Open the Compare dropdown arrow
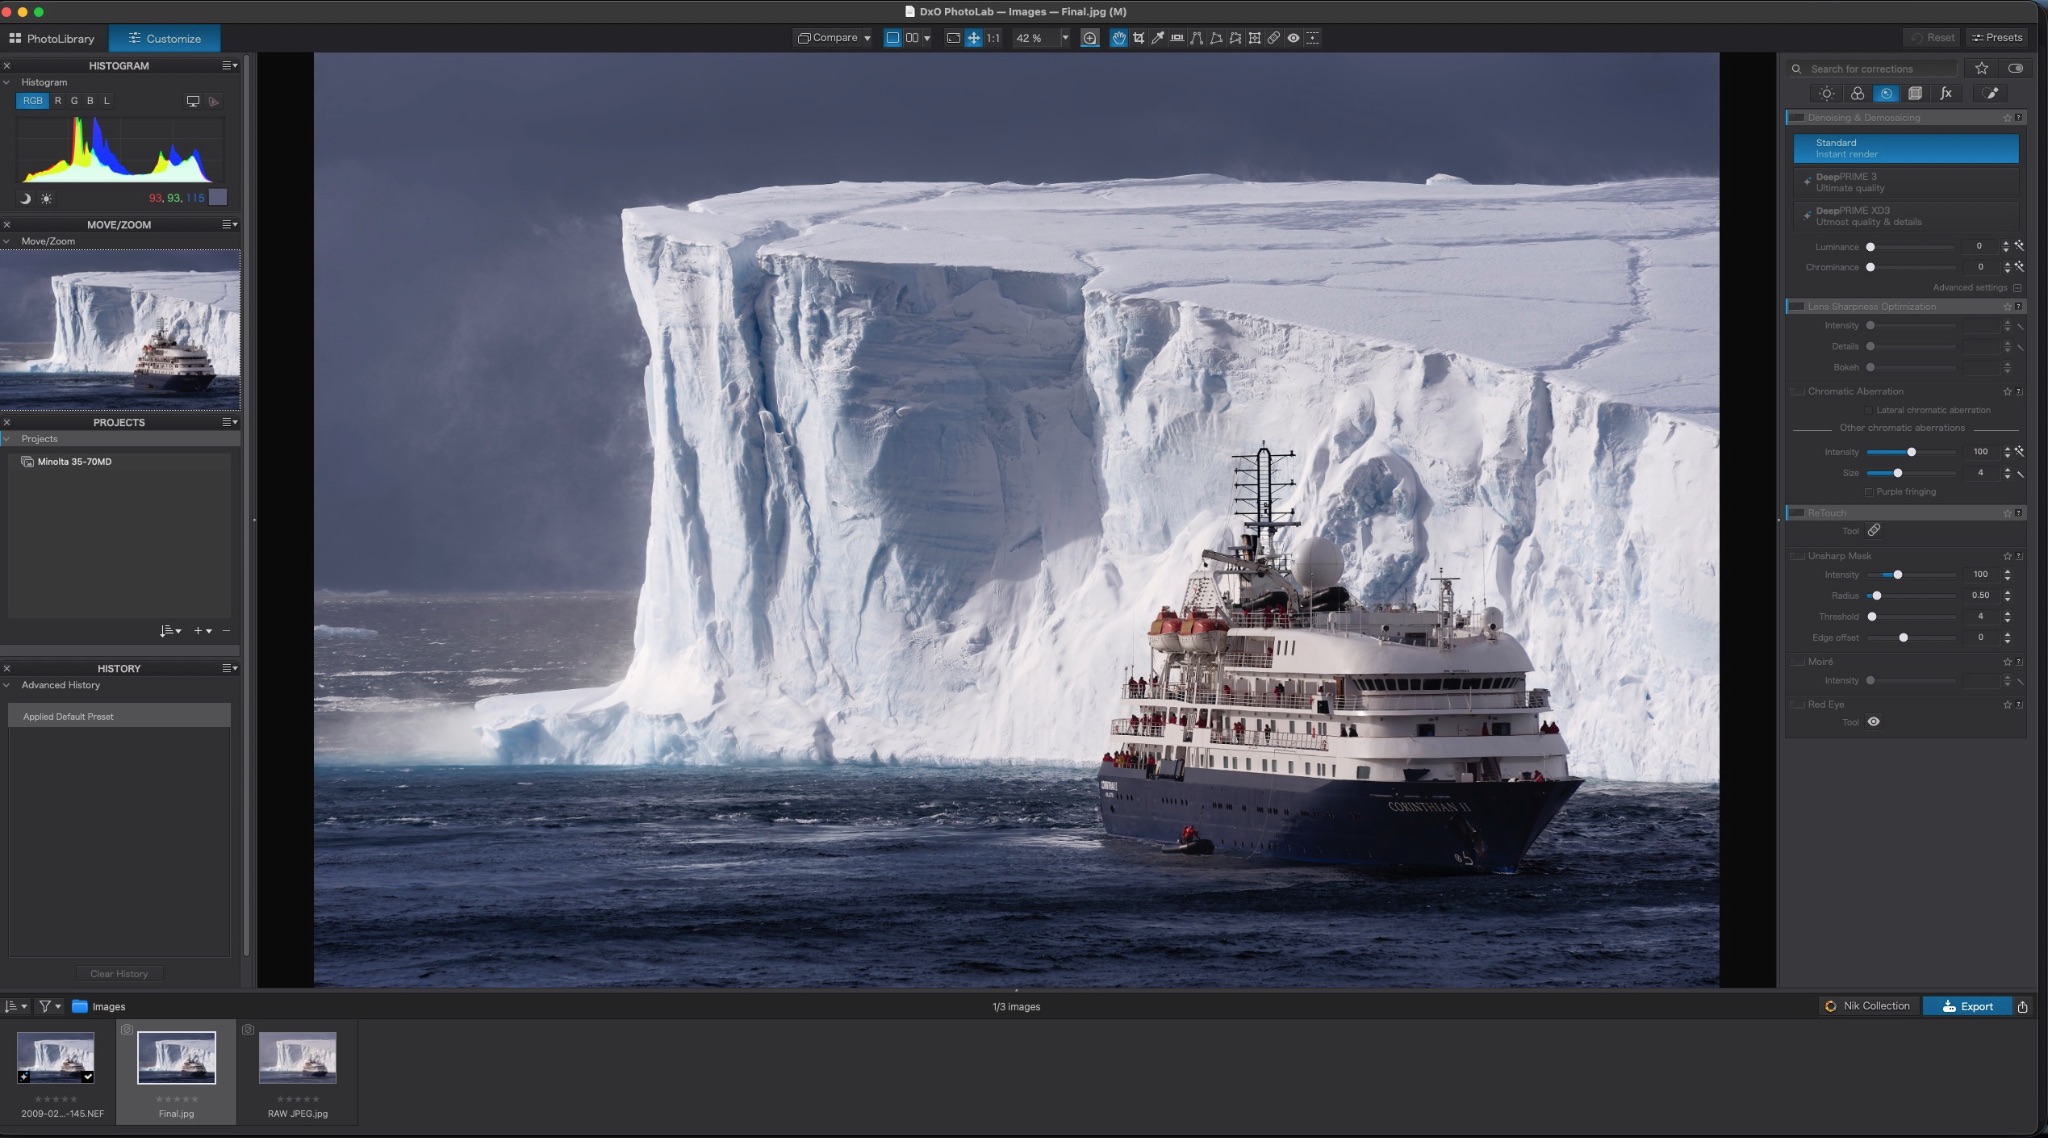Screen dimensions: 2048x1138 point(867,38)
